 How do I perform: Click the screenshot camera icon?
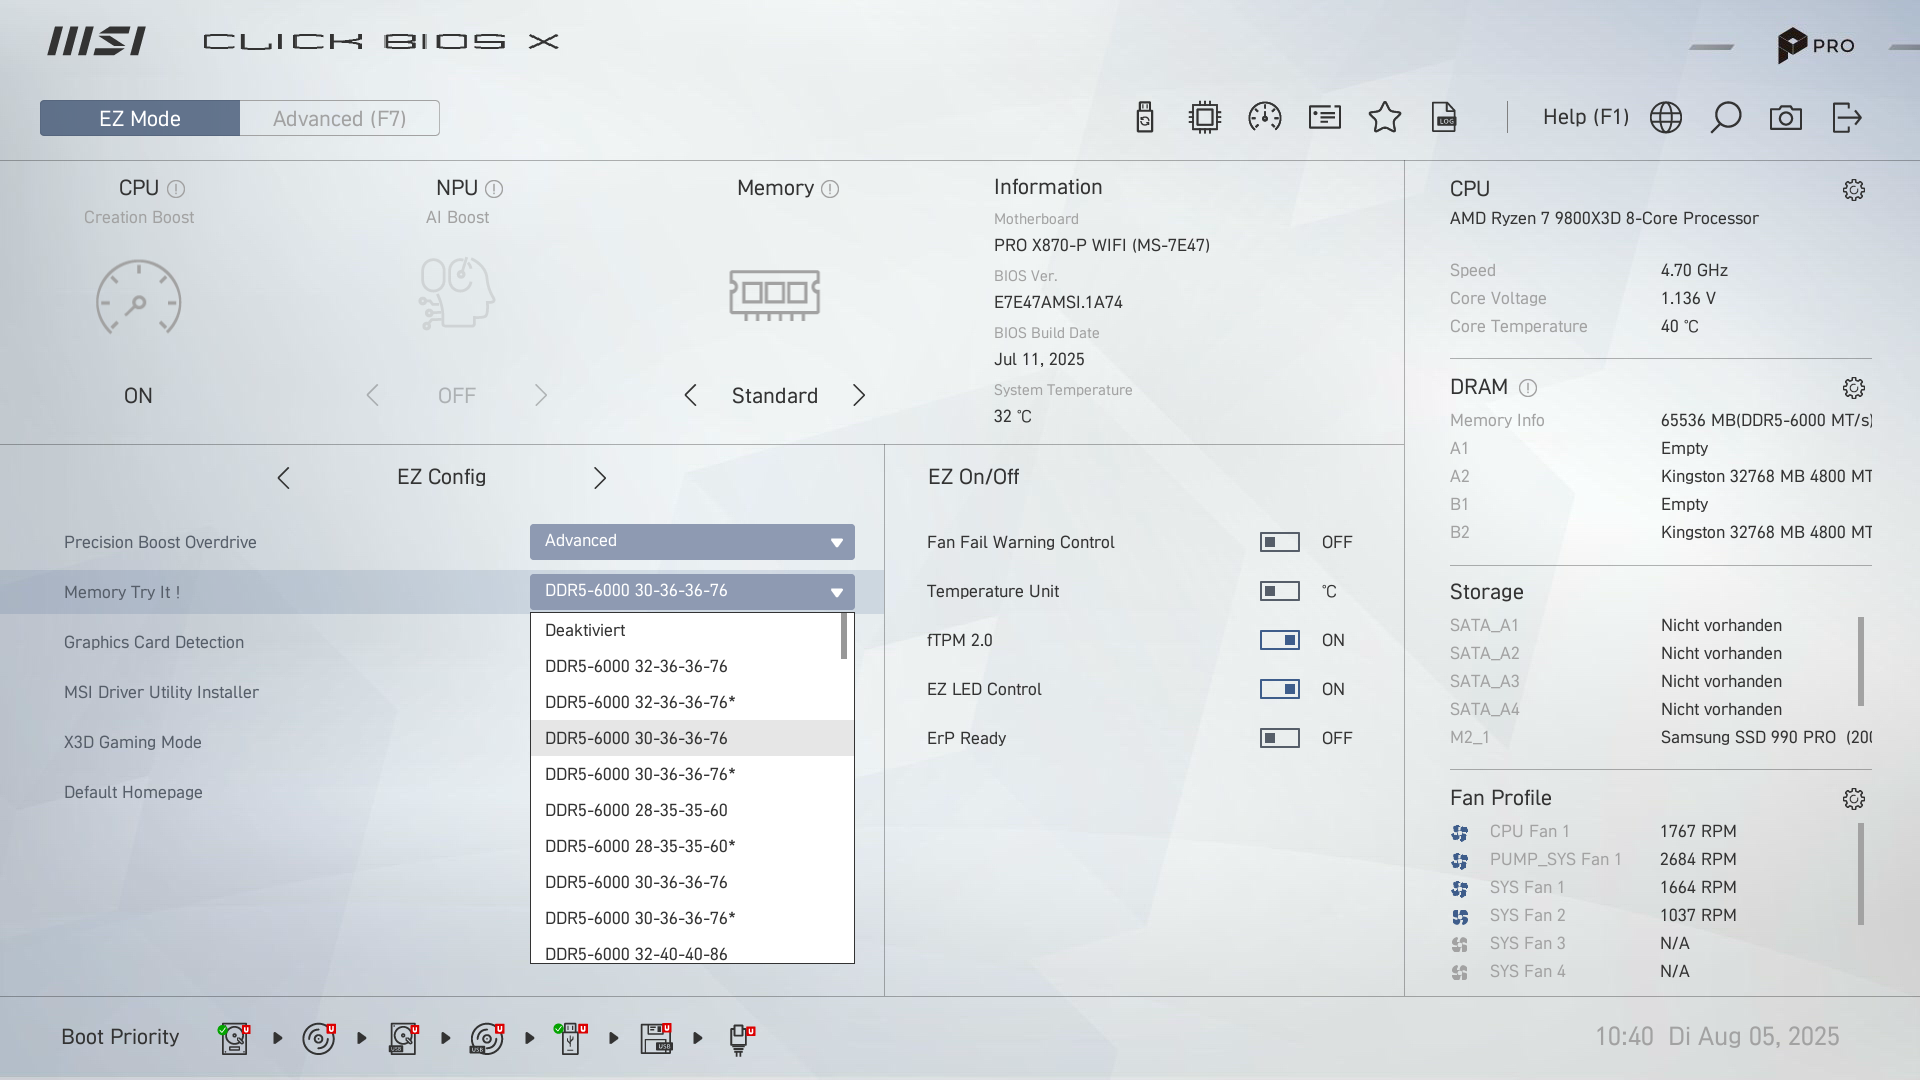(1786, 118)
